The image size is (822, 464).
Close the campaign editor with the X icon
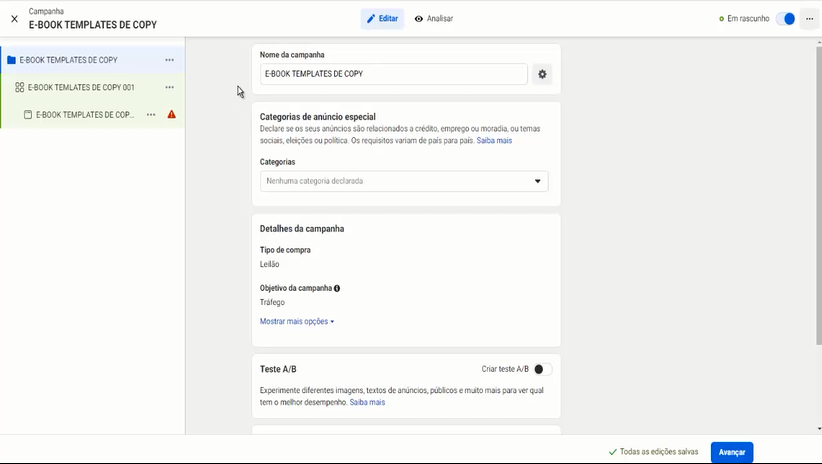14,18
